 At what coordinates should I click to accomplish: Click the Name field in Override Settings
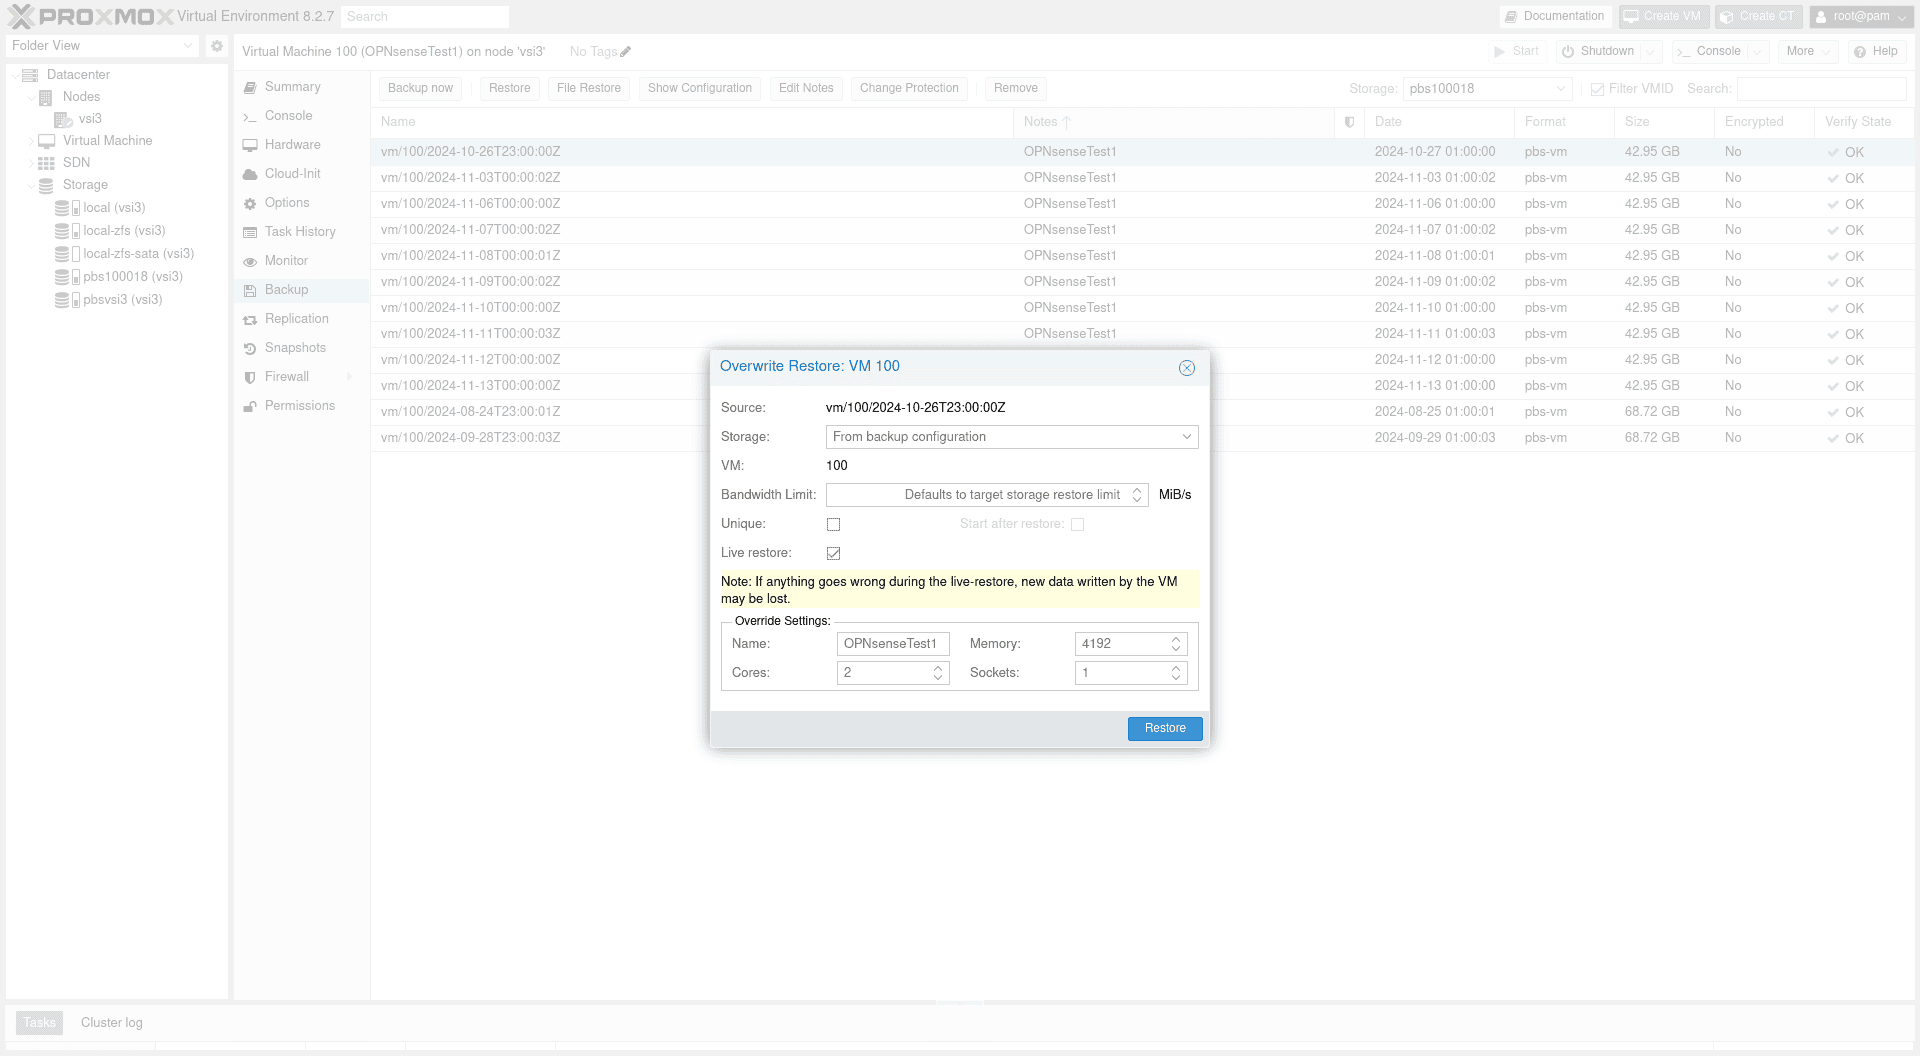pyautogui.click(x=892, y=644)
